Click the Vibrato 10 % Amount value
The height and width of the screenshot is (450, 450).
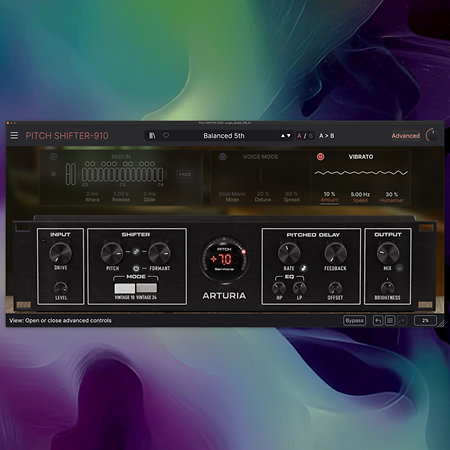pyautogui.click(x=329, y=194)
